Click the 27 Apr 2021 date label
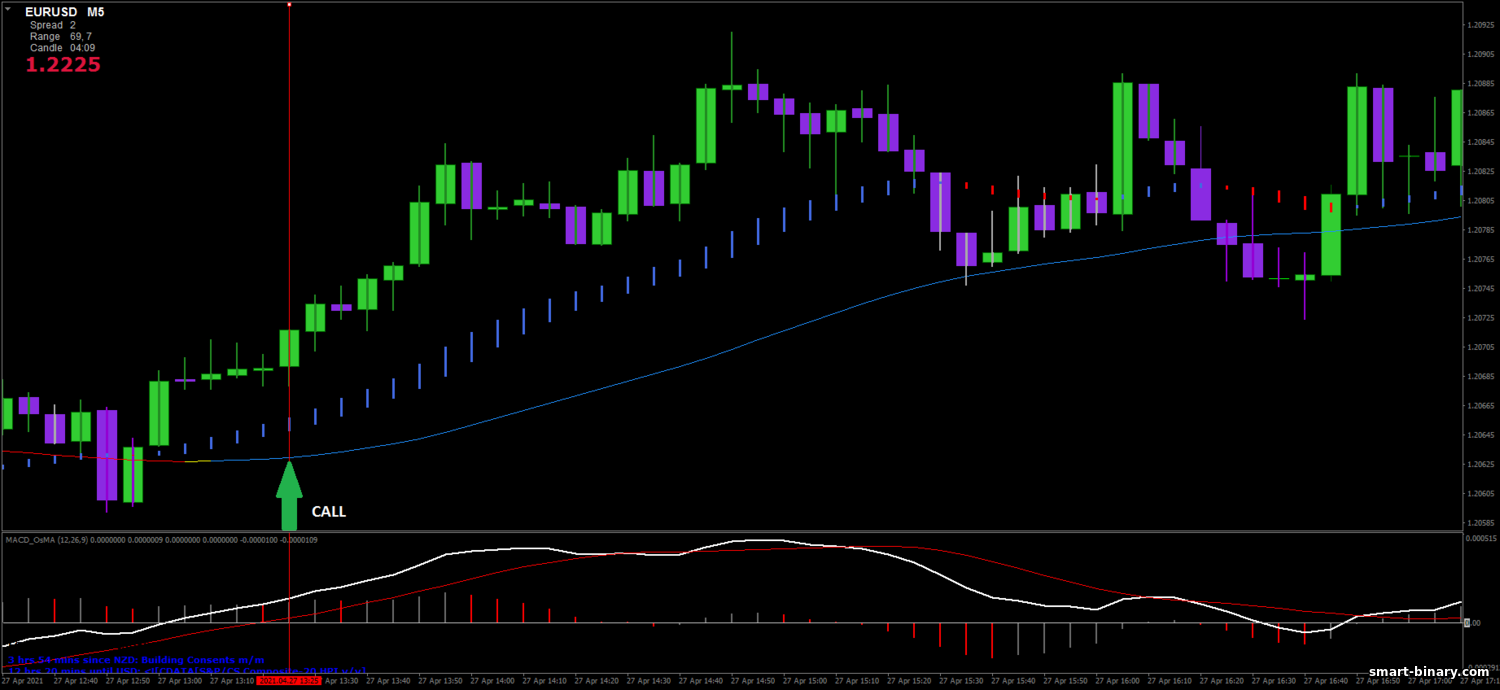This screenshot has width=1500, height=690. click(x=22, y=681)
